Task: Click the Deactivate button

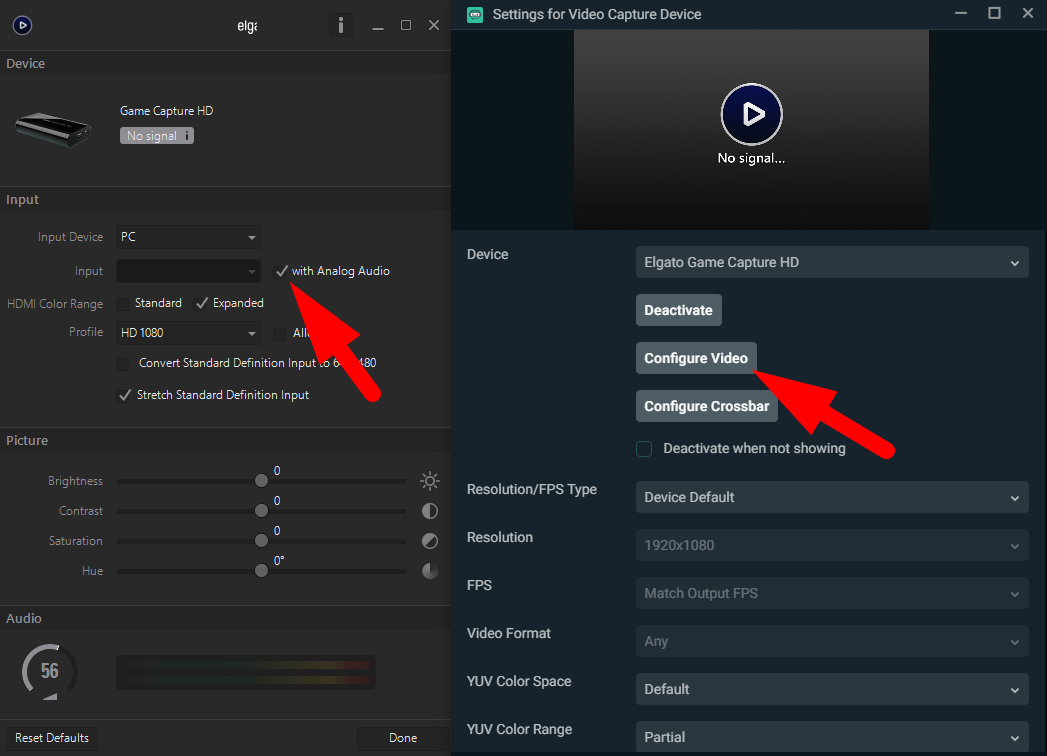Action: [678, 311]
